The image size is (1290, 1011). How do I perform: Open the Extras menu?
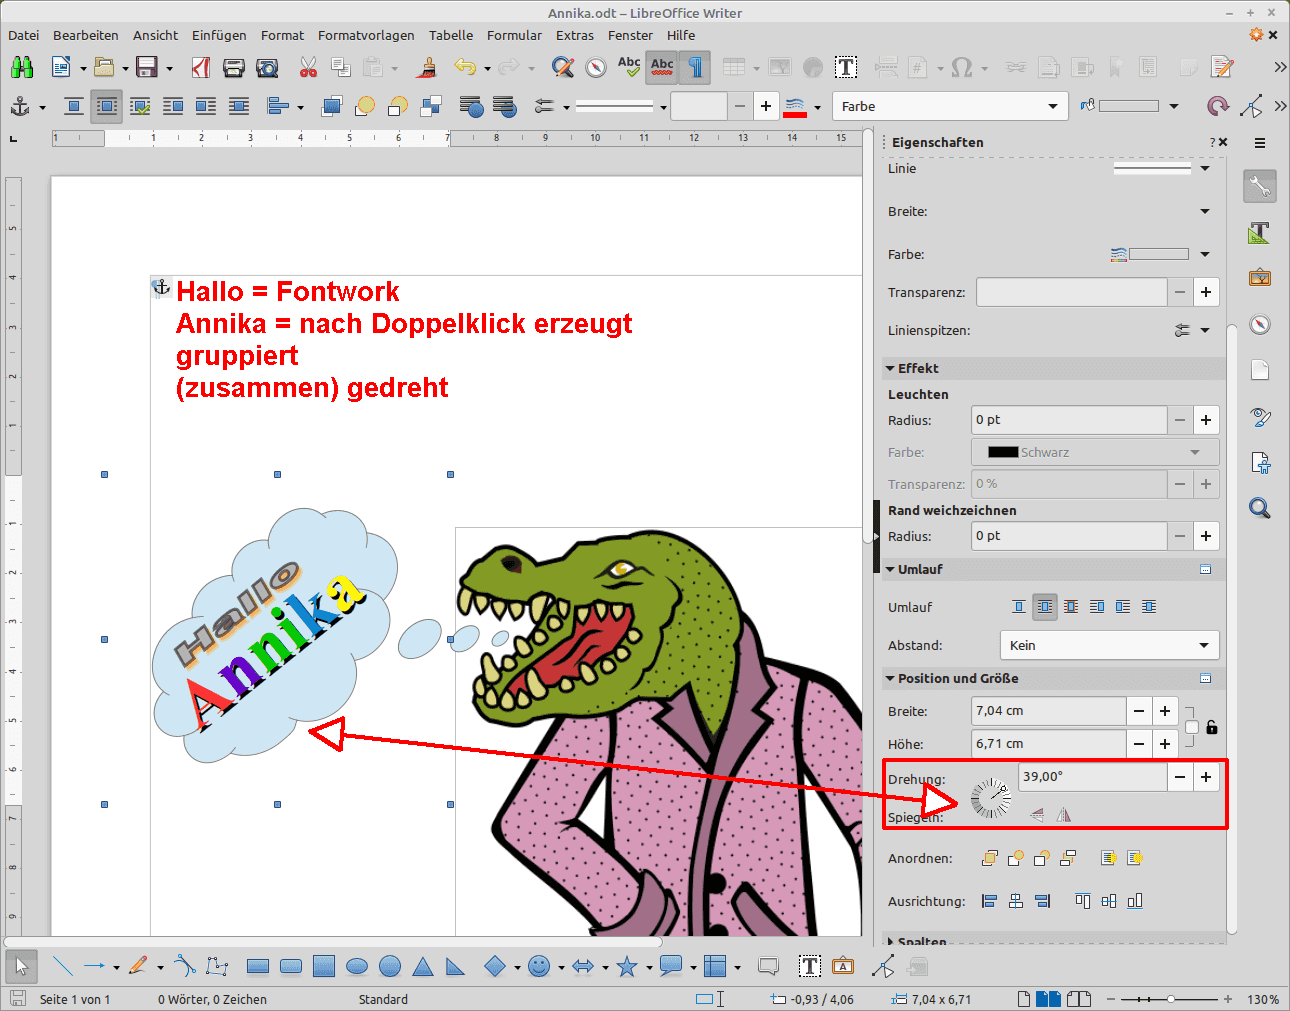pyautogui.click(x=575, y=35)
